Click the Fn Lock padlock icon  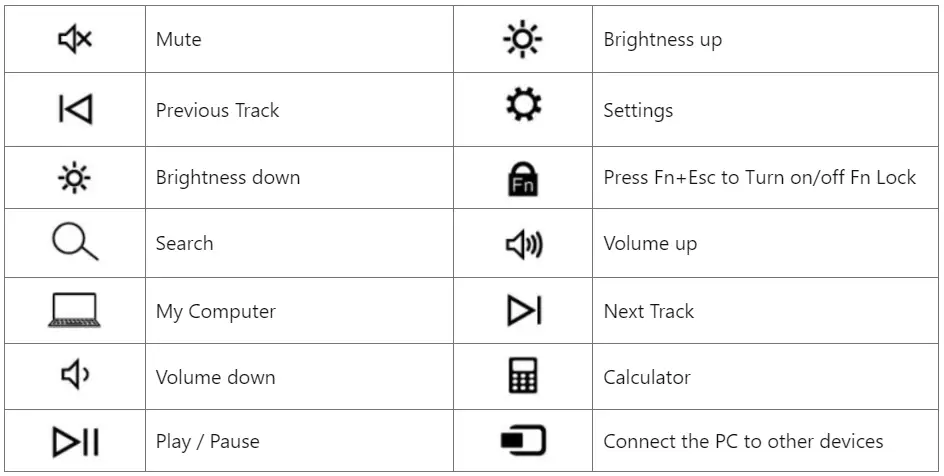coord(522,178)
